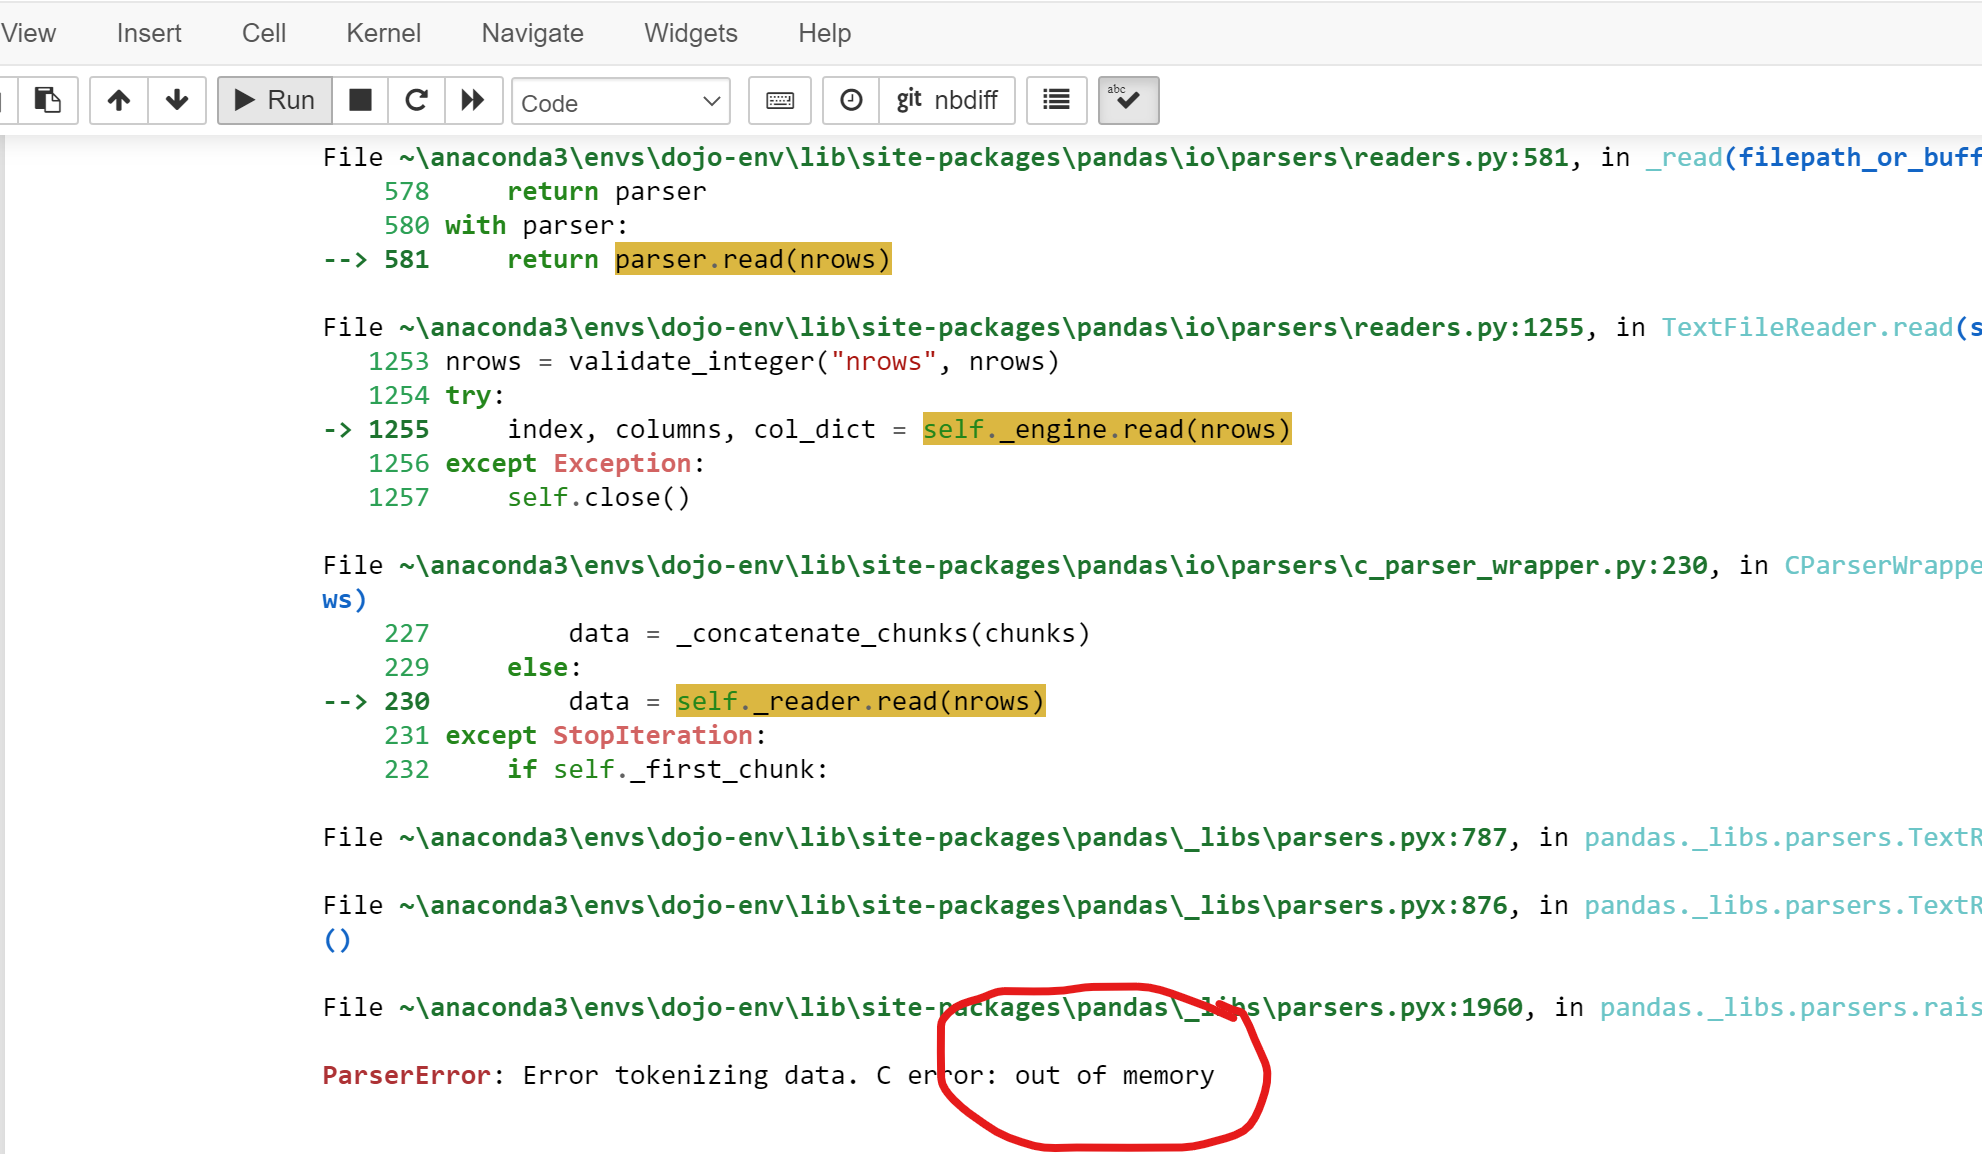Image resolution: width=1982 pixels, height=1154 pixels.
Task: Open the Kernel menu
Action: 383,33
